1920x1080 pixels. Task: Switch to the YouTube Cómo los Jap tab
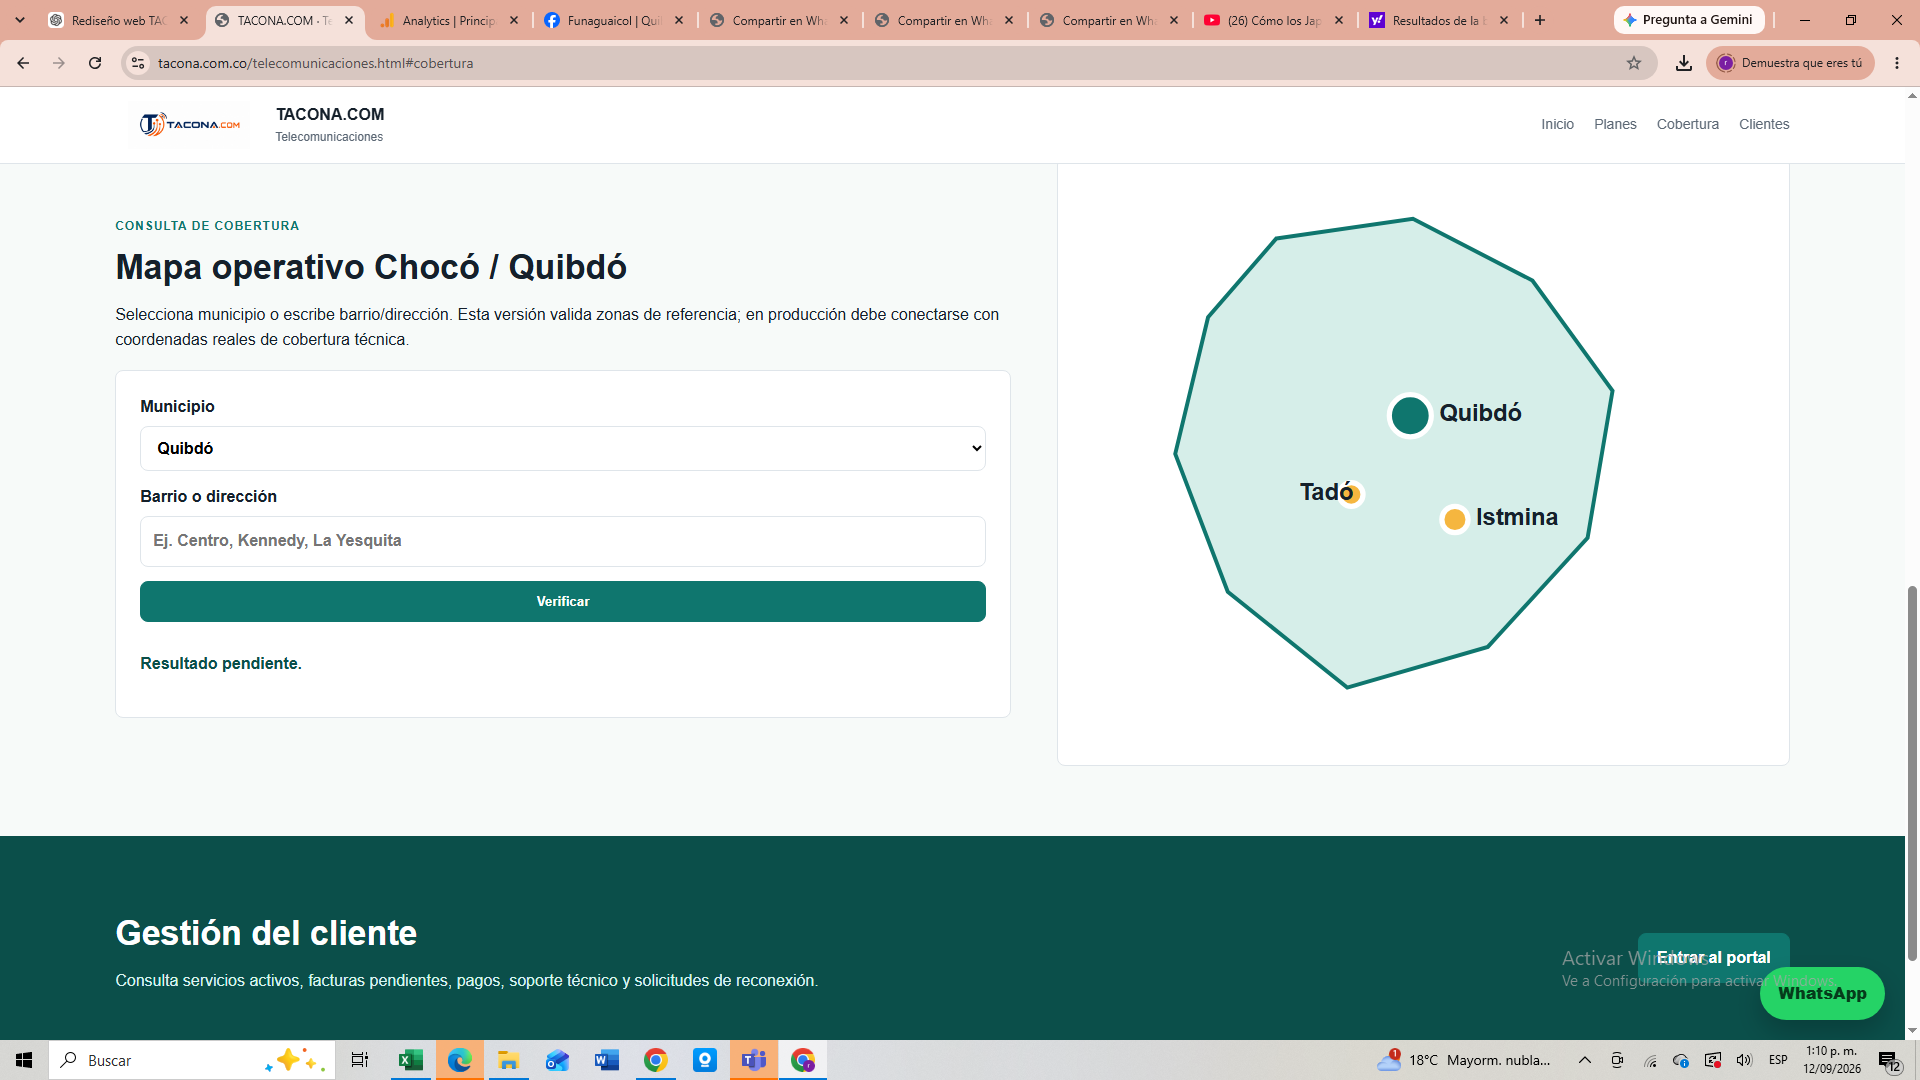[x=1274, y=20]
